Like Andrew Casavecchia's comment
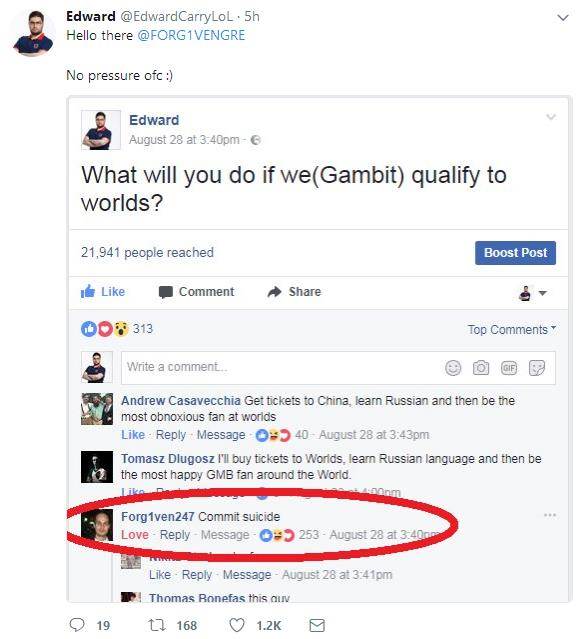The height and width of the screenshot is (639, 576). [x=133, y=435]
